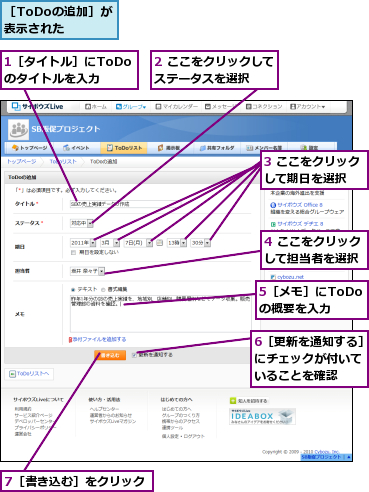This screenshot has height=492, width=369.
Task: Open the 設定 tab
Action: 309,148
